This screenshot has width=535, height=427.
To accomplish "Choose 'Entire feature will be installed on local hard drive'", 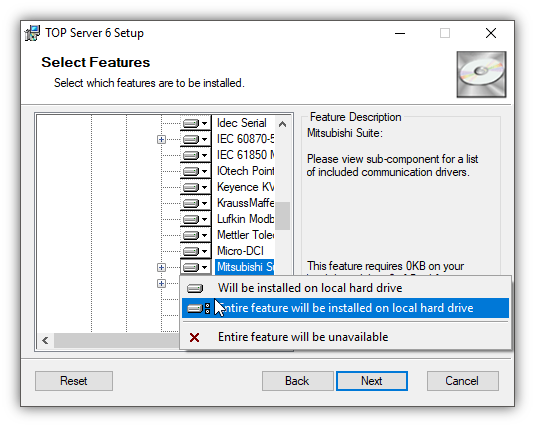I will (345, 308).
